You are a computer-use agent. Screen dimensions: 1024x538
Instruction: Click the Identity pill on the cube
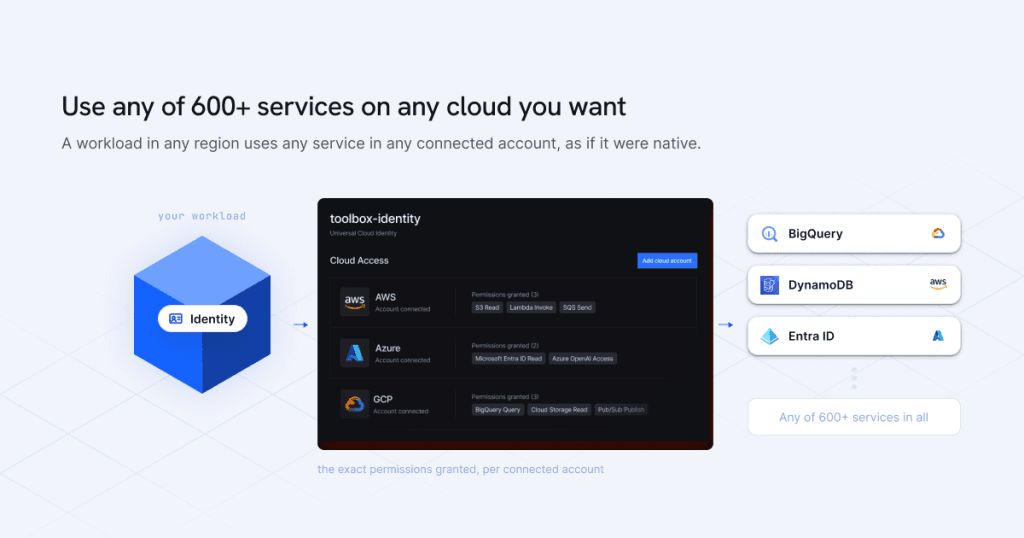(x=202, y=319)
